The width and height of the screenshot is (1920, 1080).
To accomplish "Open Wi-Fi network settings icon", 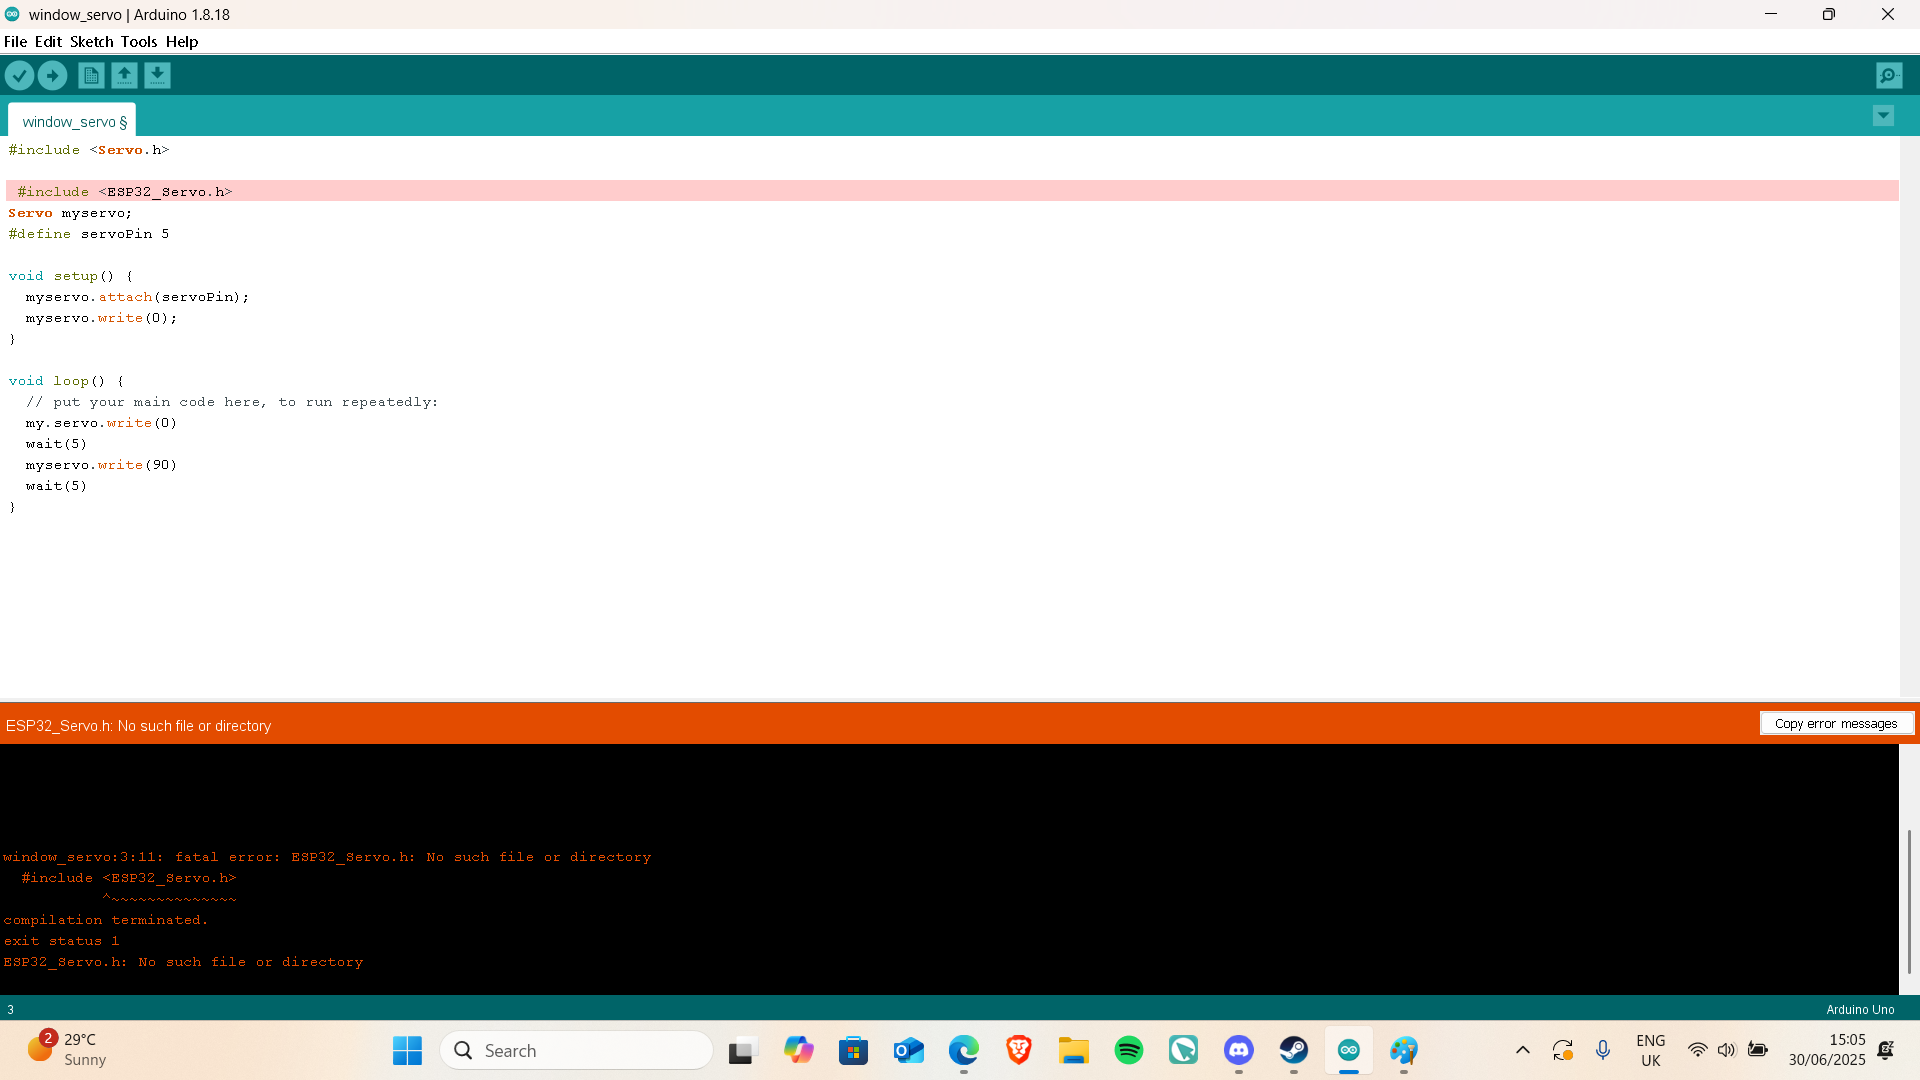I will tap(1697, 1050).
